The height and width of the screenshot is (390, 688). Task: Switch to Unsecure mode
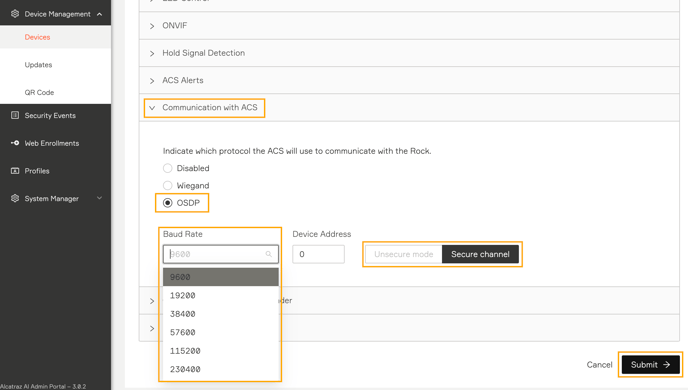pos(404,254)
